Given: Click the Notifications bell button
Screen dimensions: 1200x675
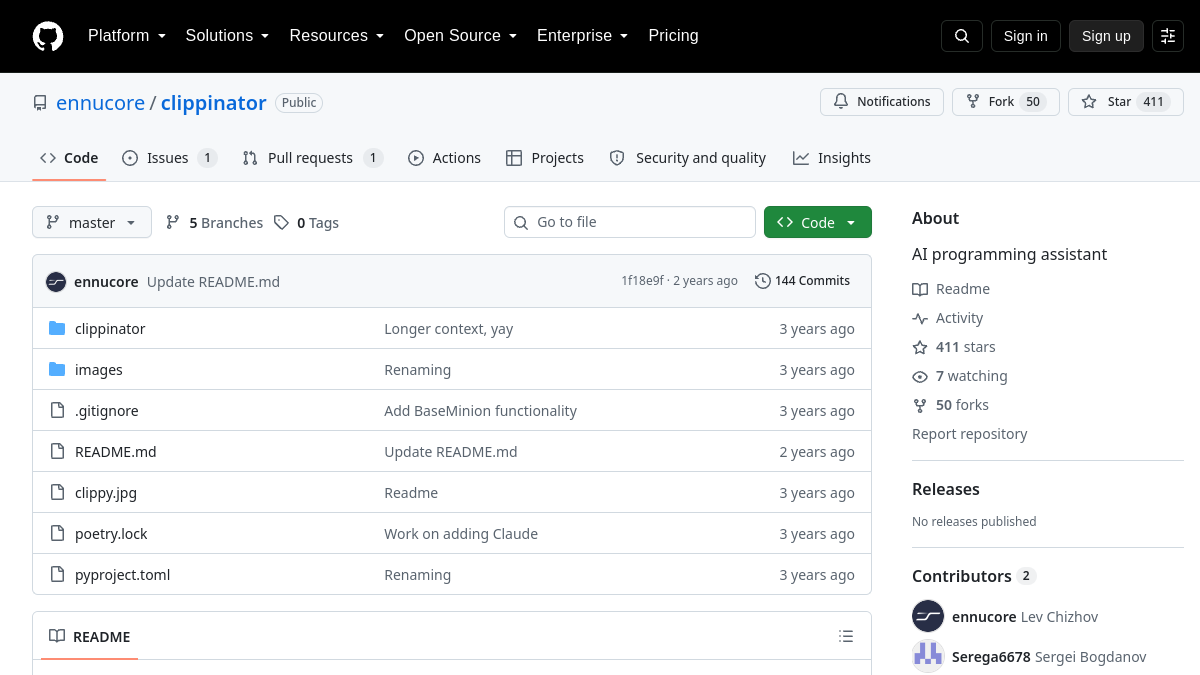Looking at the screenshot, I should pyautogui.click(x=882, y=102).
